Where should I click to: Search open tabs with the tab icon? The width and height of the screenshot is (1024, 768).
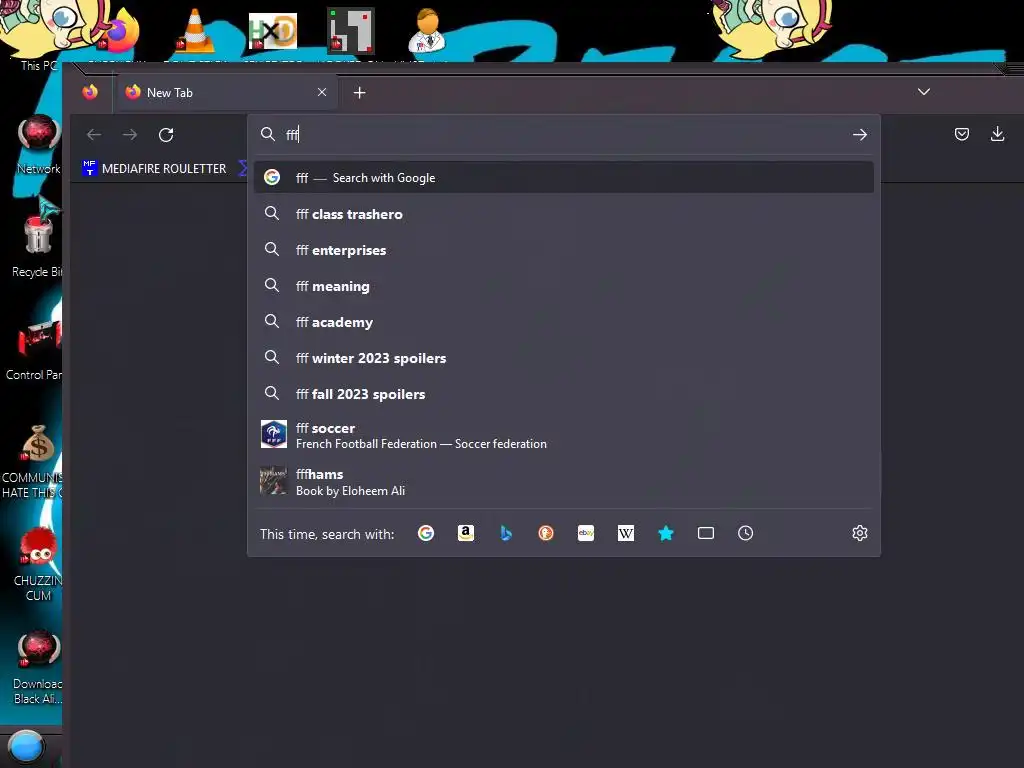[705, 533]
